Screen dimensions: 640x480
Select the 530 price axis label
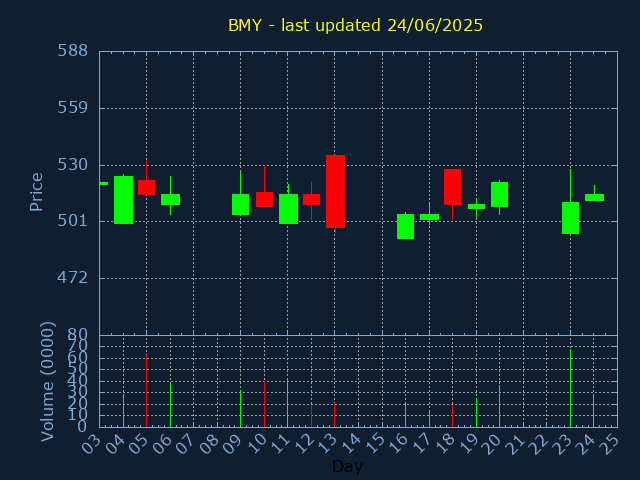point(73,165)
